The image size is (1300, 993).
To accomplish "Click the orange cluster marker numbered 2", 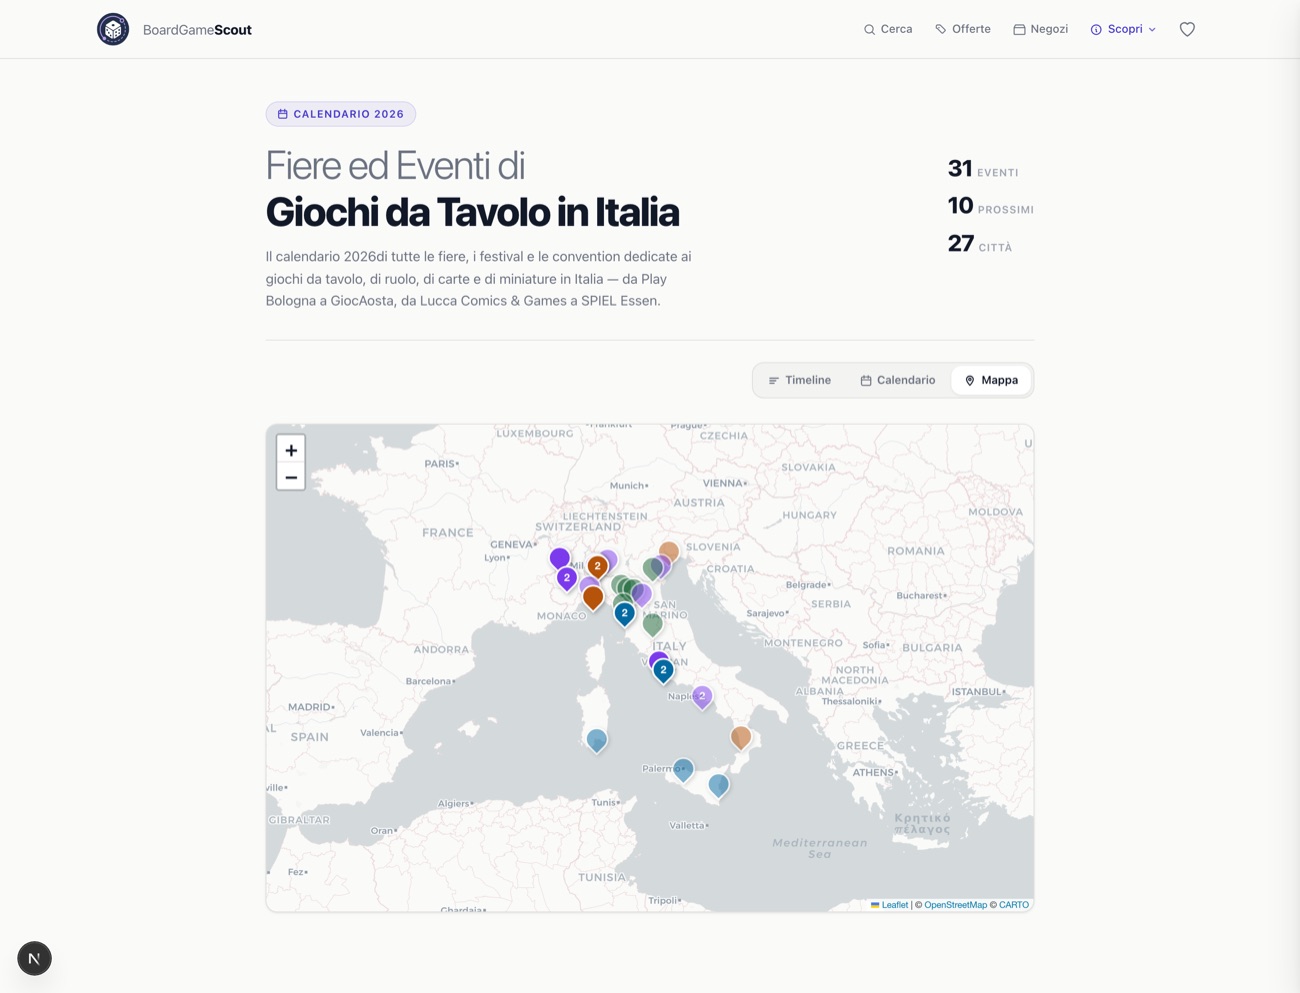I will [598, 567].
